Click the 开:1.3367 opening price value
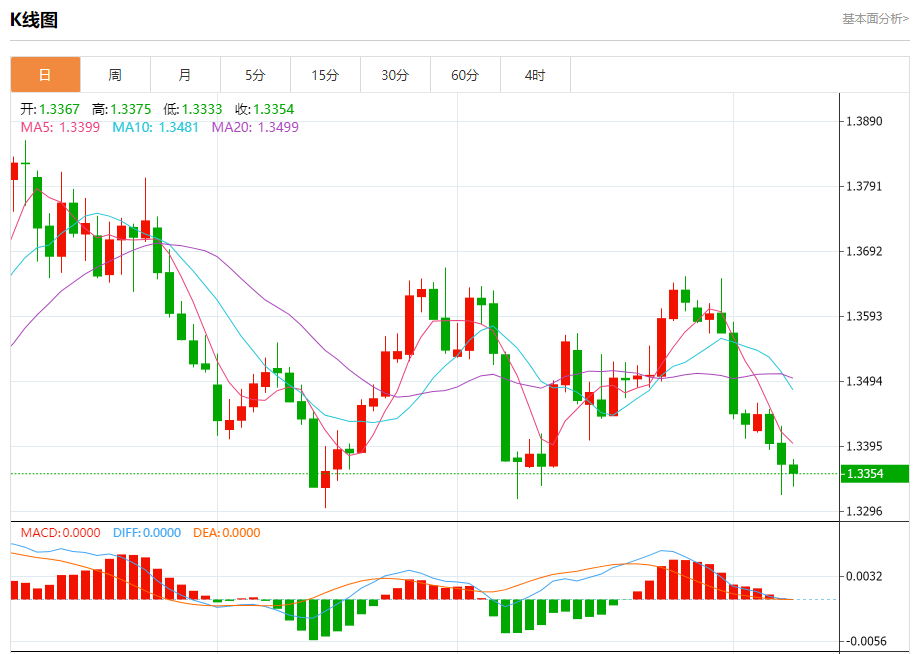 [x=50, y=109]
